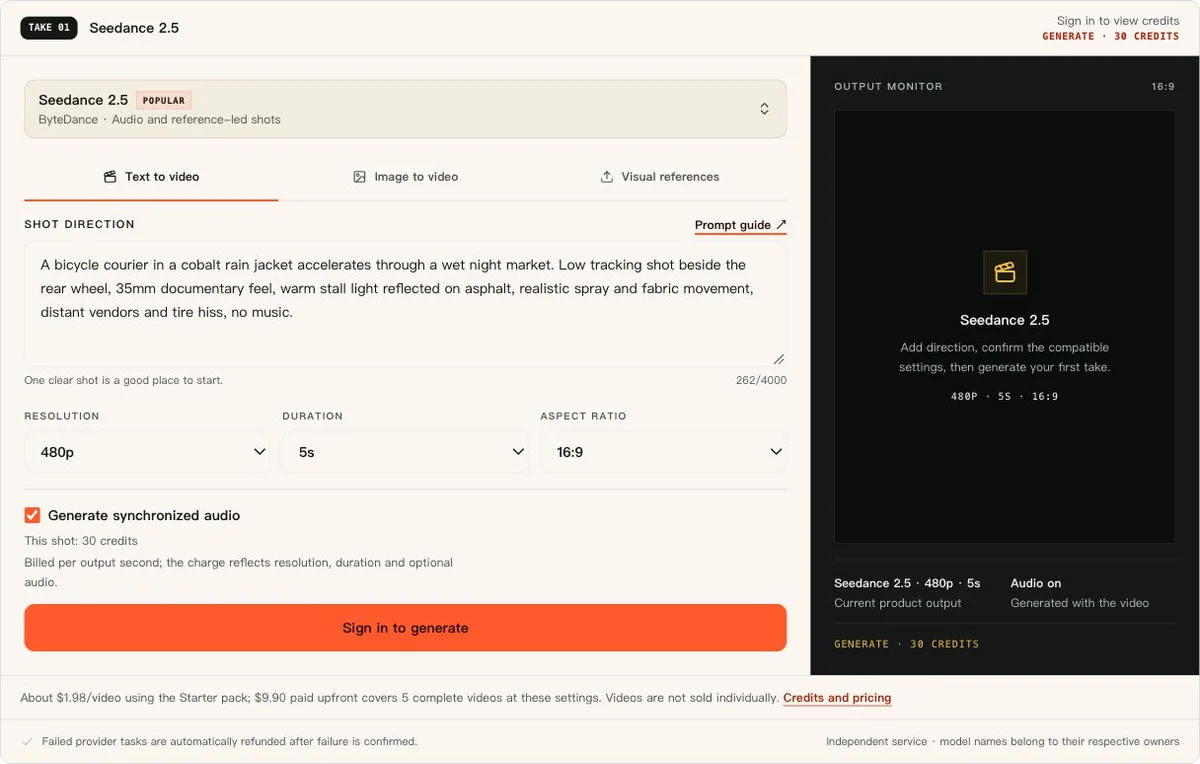1200x764 pixels.
Task: Click 'GENERATE · 30 CREDITS' in header
Action: coord(1111,36)
